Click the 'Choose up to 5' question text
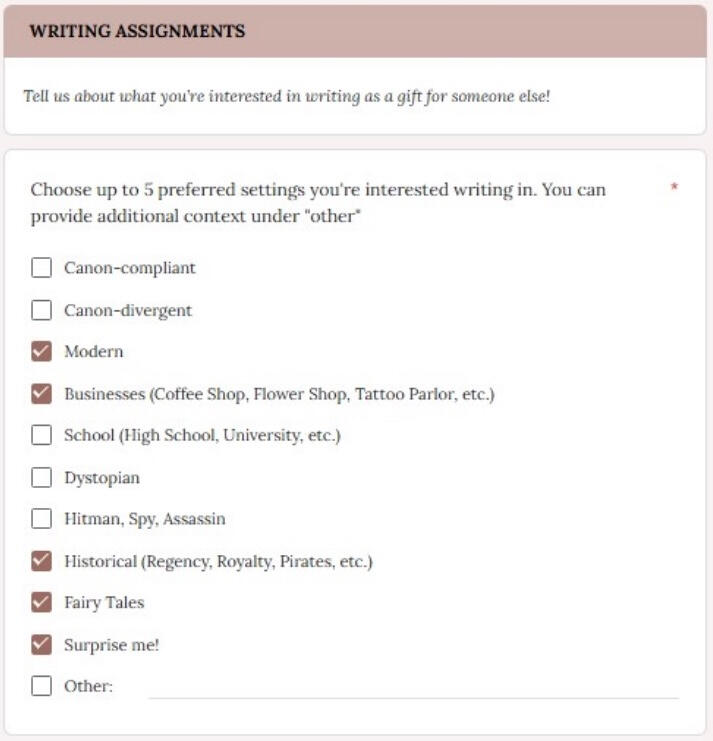 317,202
